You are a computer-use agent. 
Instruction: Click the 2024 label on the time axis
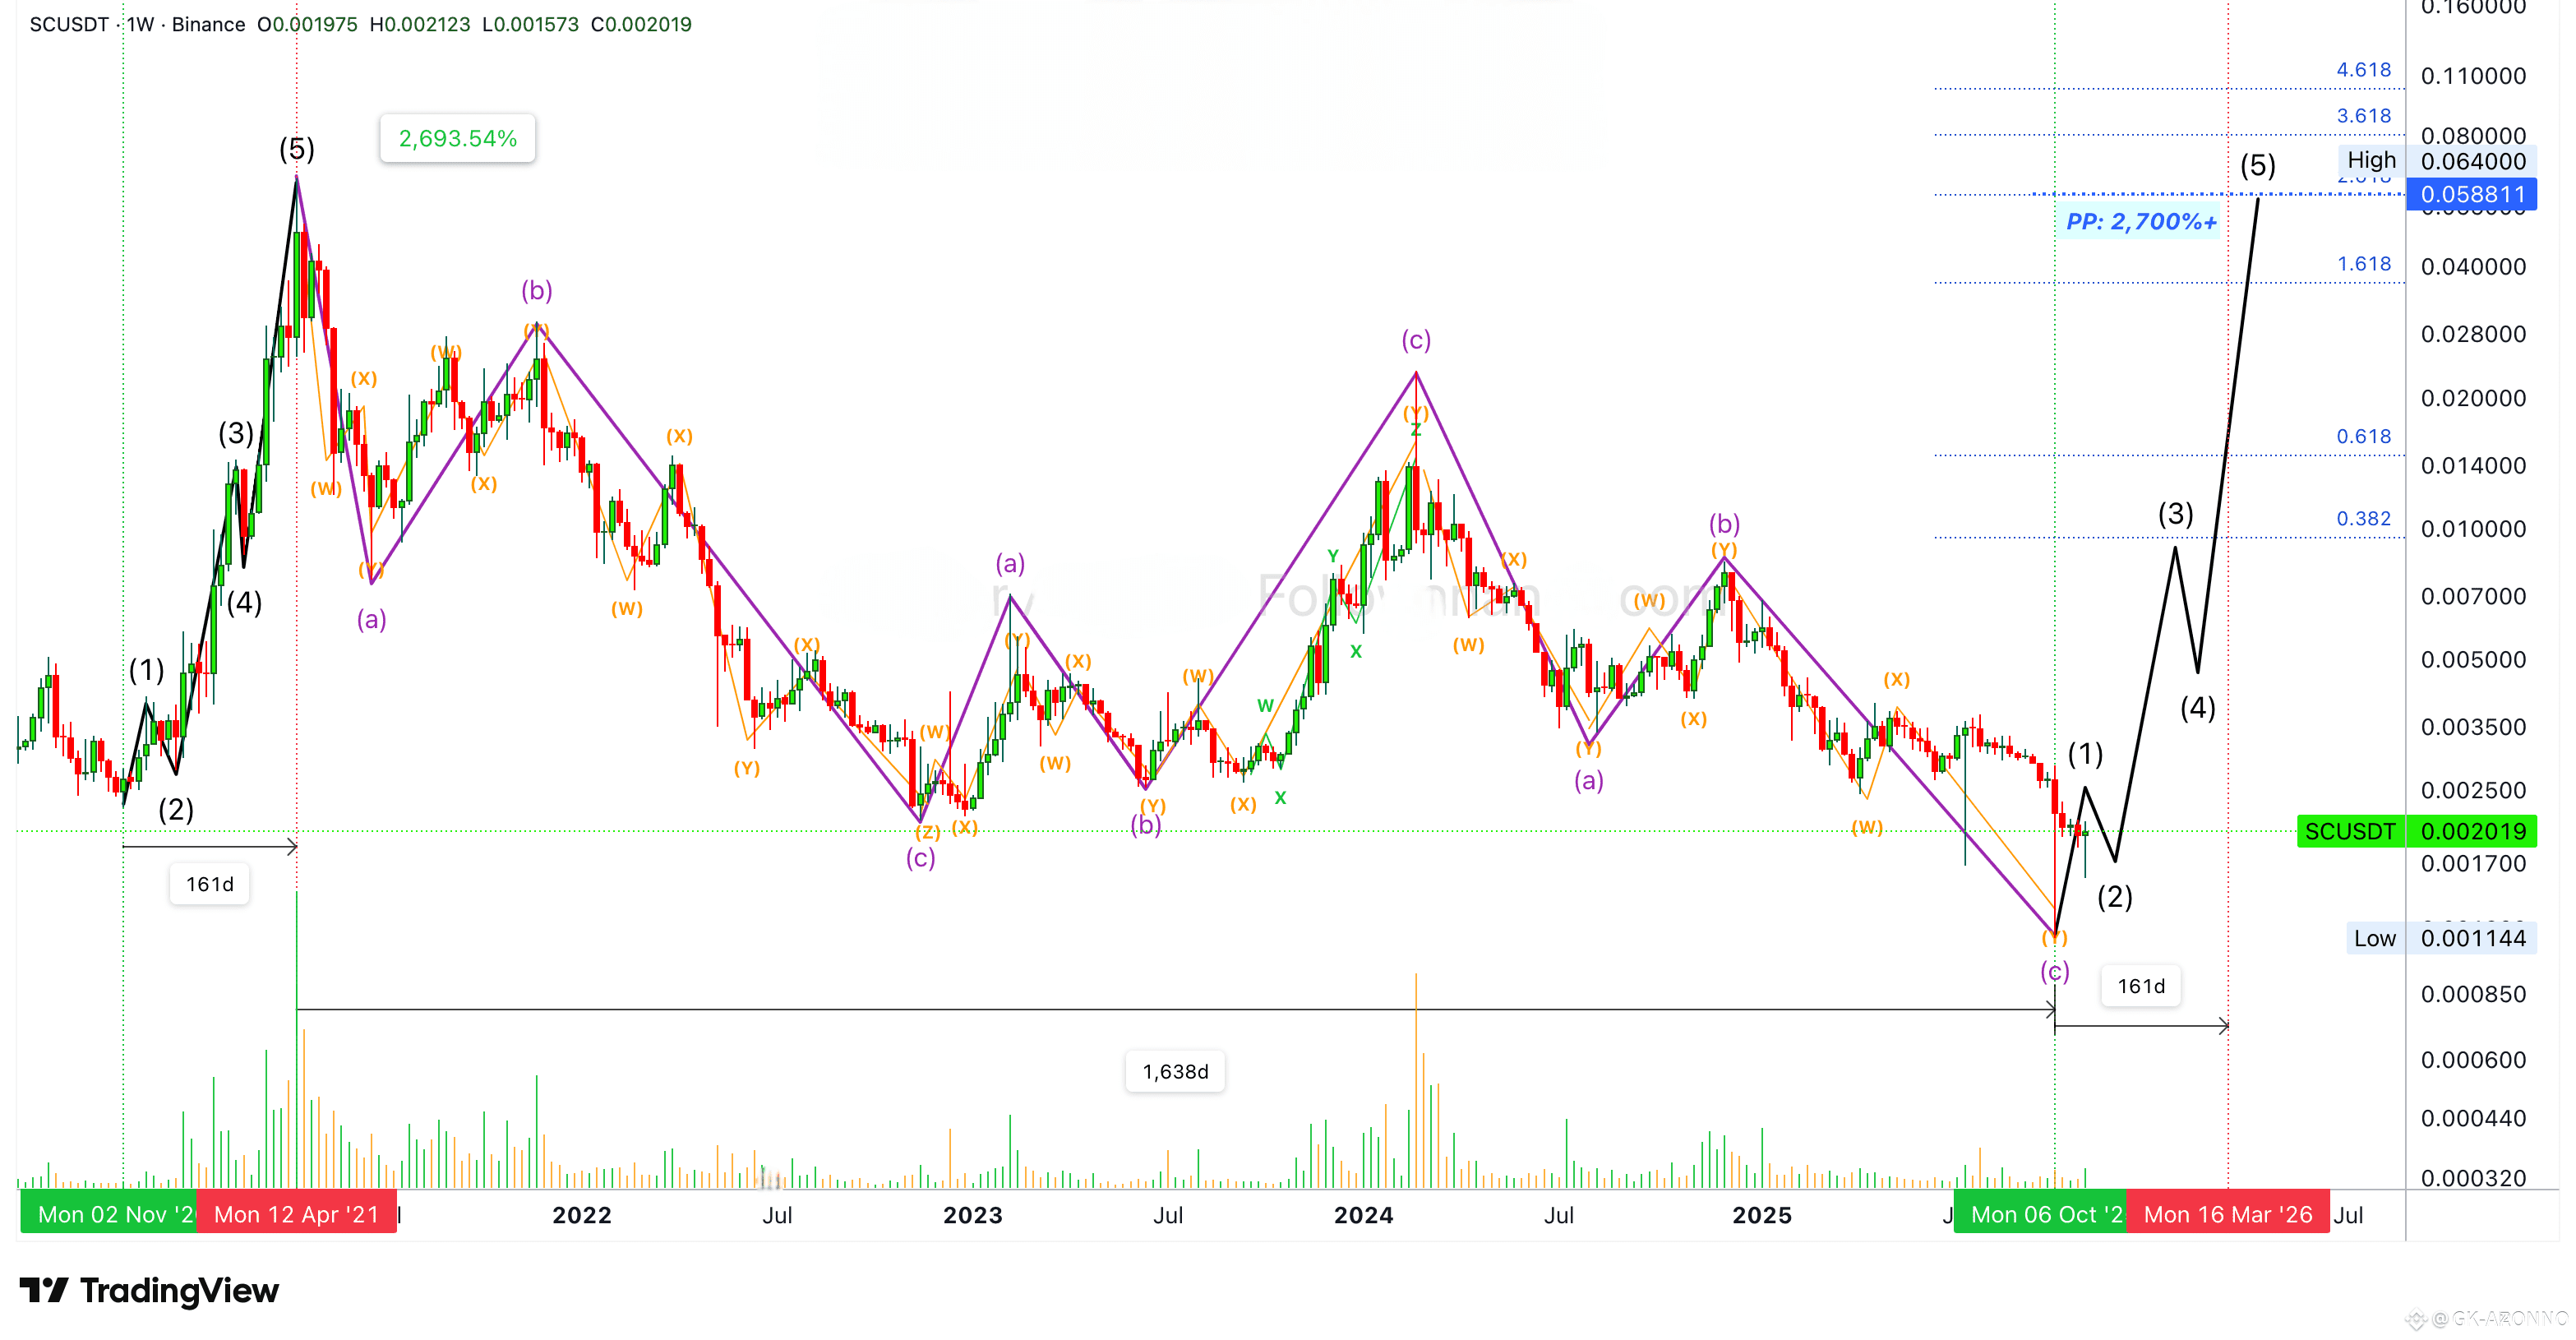pyautogui.click(x=1363, y=1215)
